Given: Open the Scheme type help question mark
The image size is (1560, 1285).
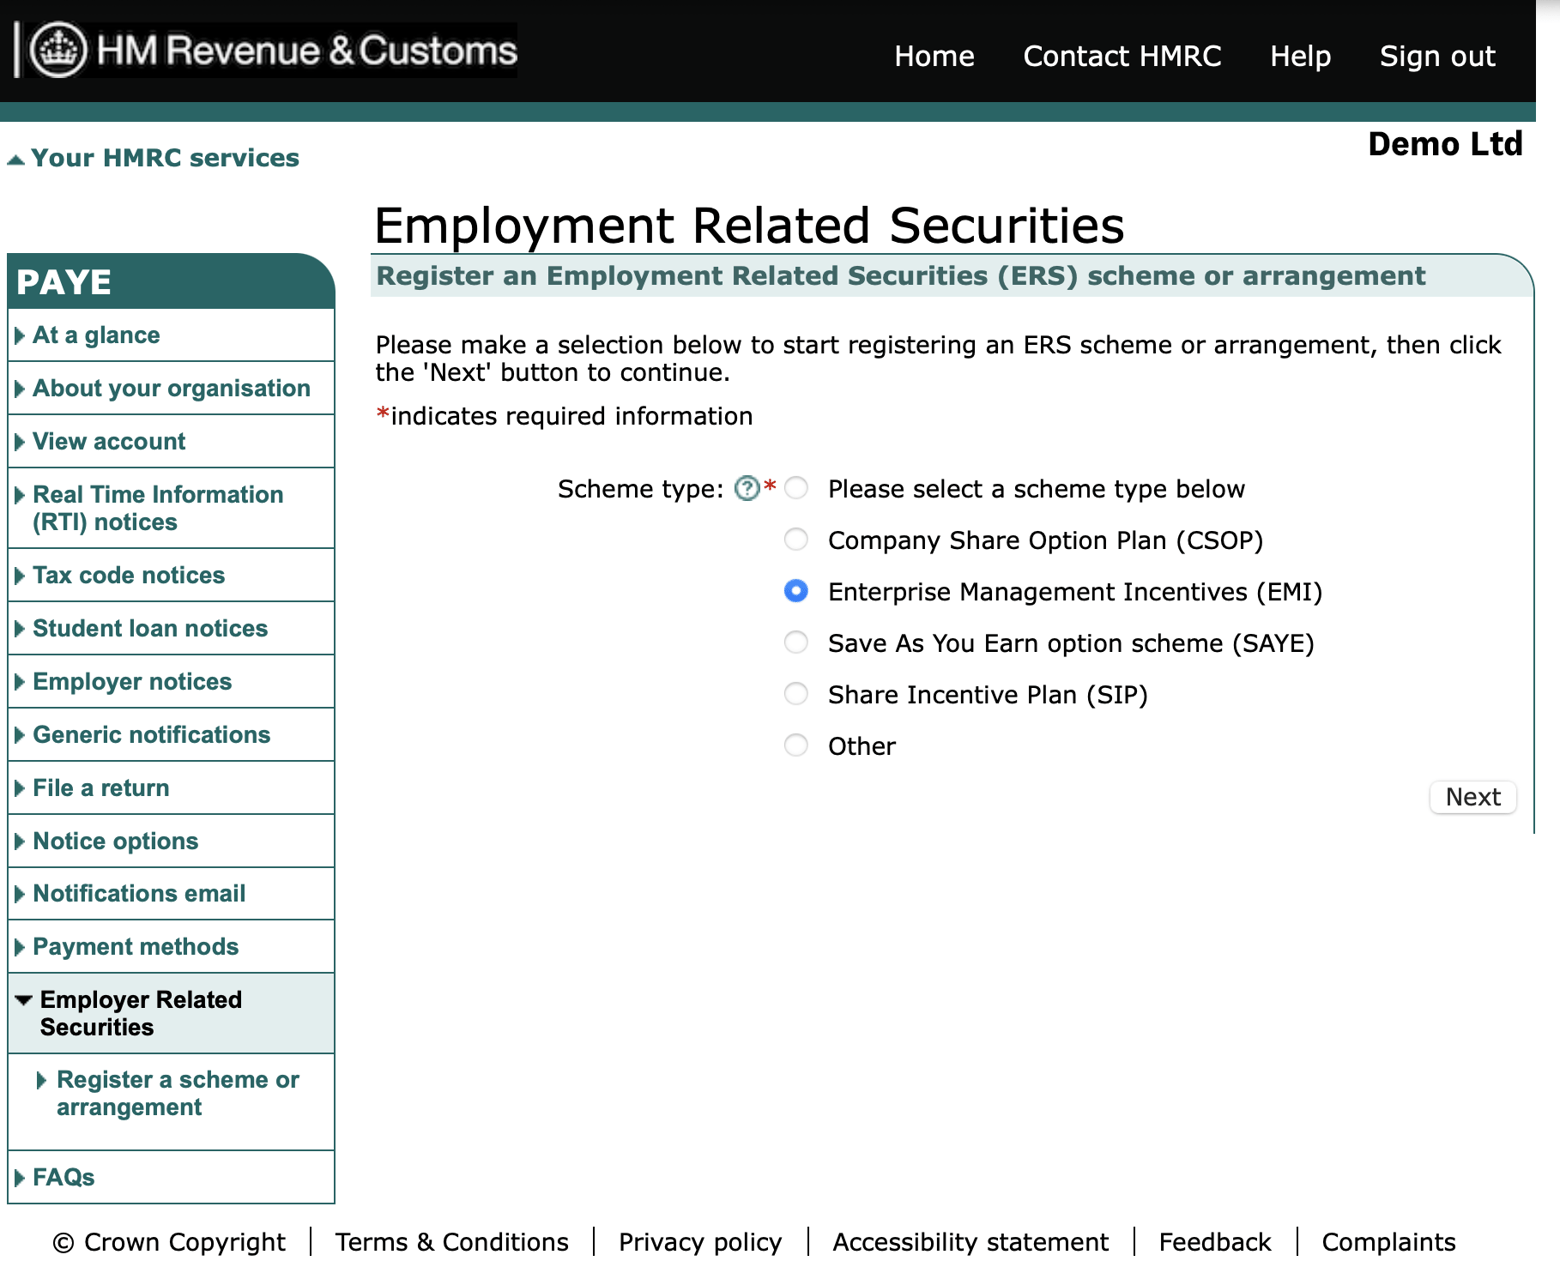Looking at the screenshot, I should 747,488.
